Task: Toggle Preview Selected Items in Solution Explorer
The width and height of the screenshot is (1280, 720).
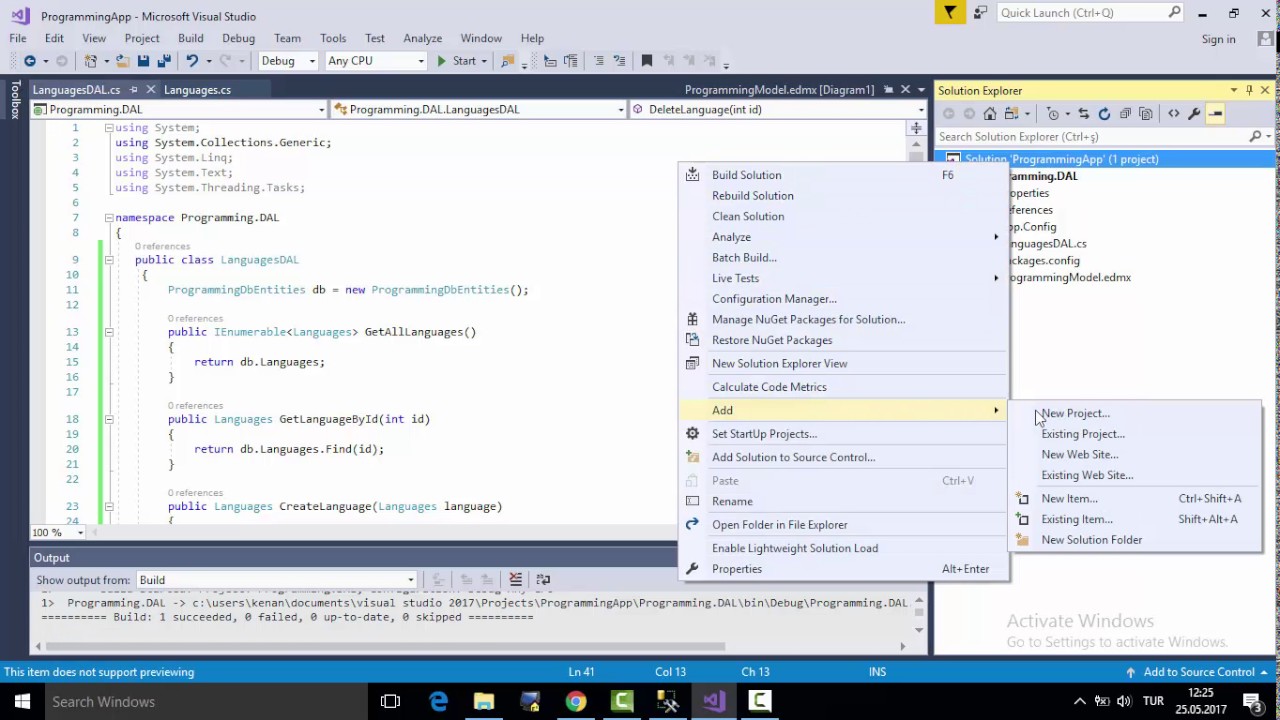Action: 1215,114
